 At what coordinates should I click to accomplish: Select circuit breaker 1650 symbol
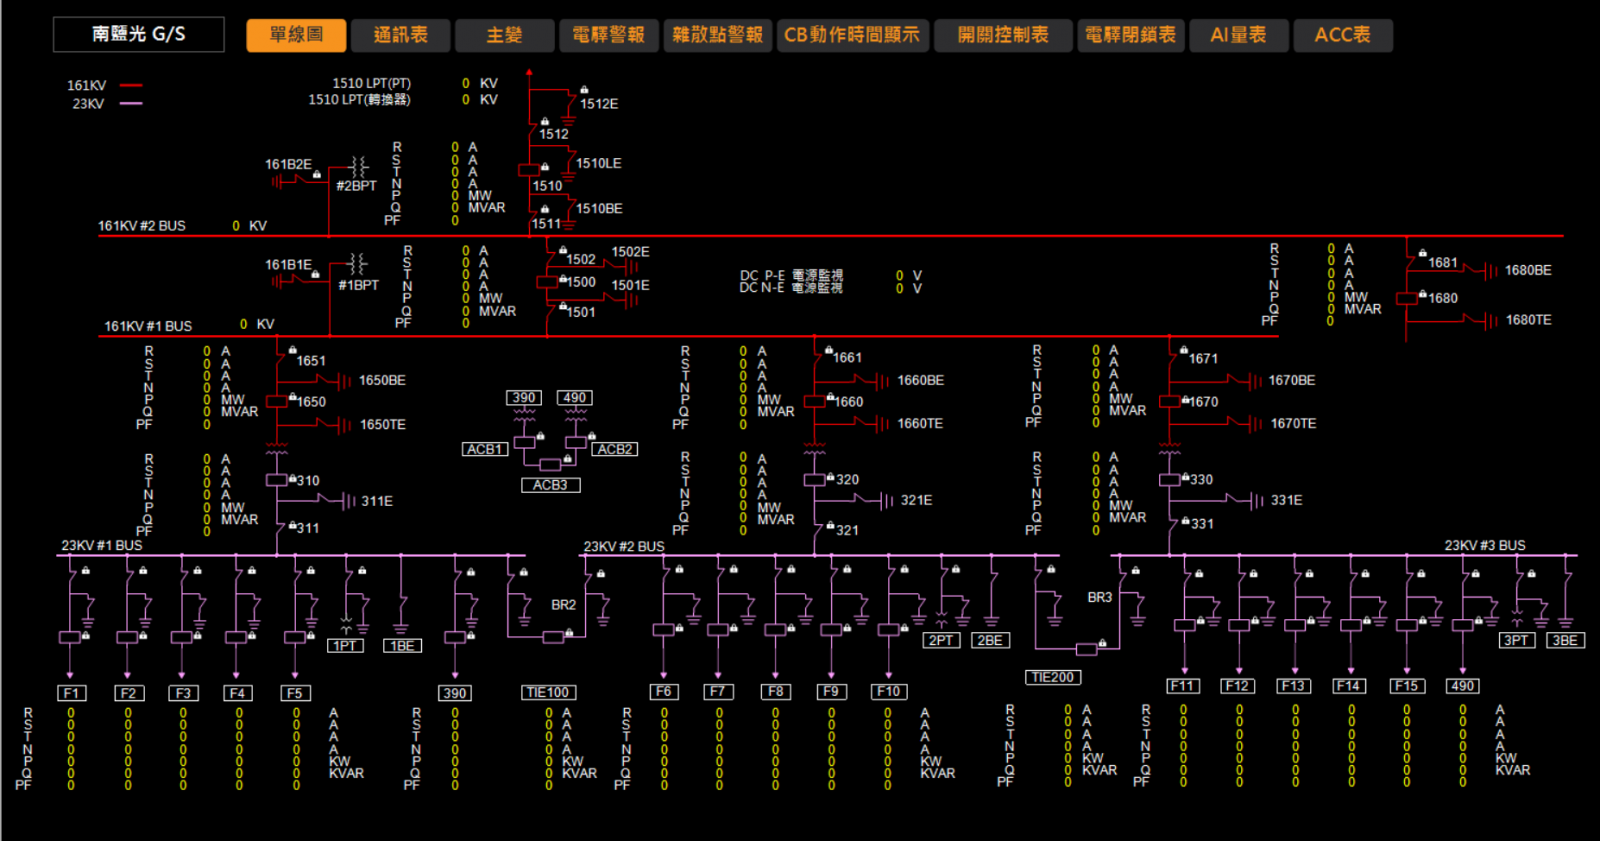[x=276, y=401]
